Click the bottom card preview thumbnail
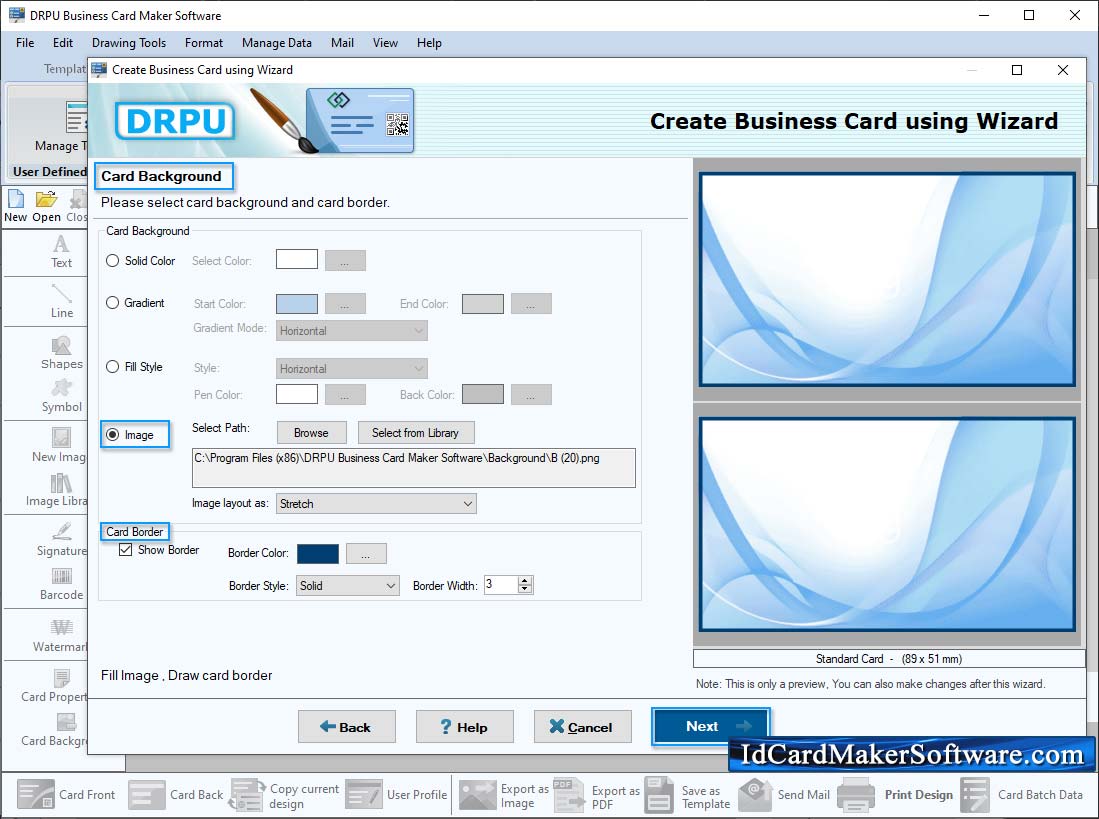Screen dimensions: 1099x819 [887, 525]
